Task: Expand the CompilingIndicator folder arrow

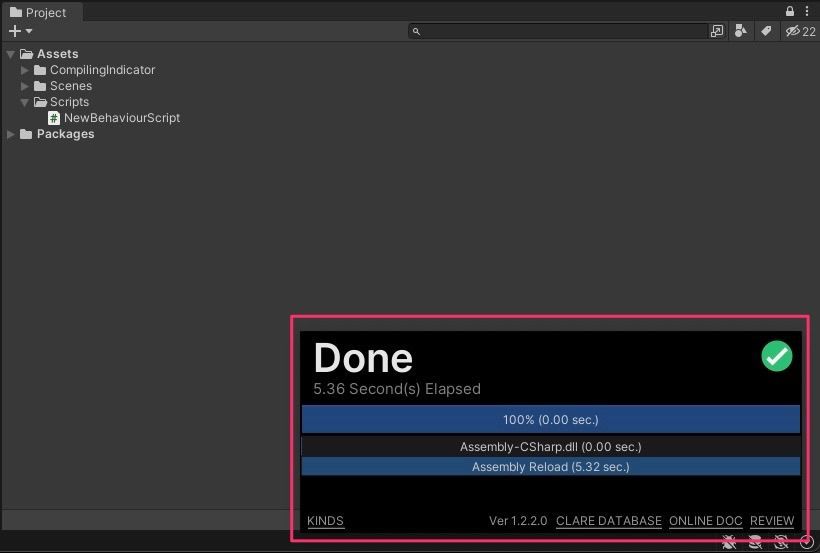Action: (25, 70)
